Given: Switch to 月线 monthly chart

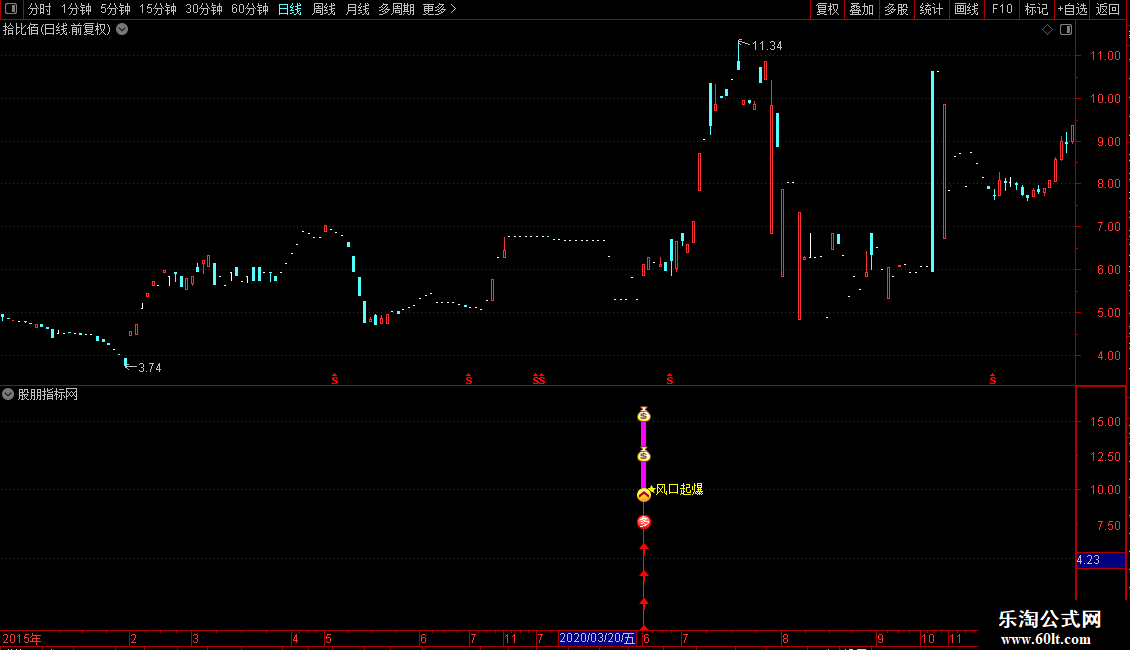Looking at the screenshot, I should click(357, 9).
